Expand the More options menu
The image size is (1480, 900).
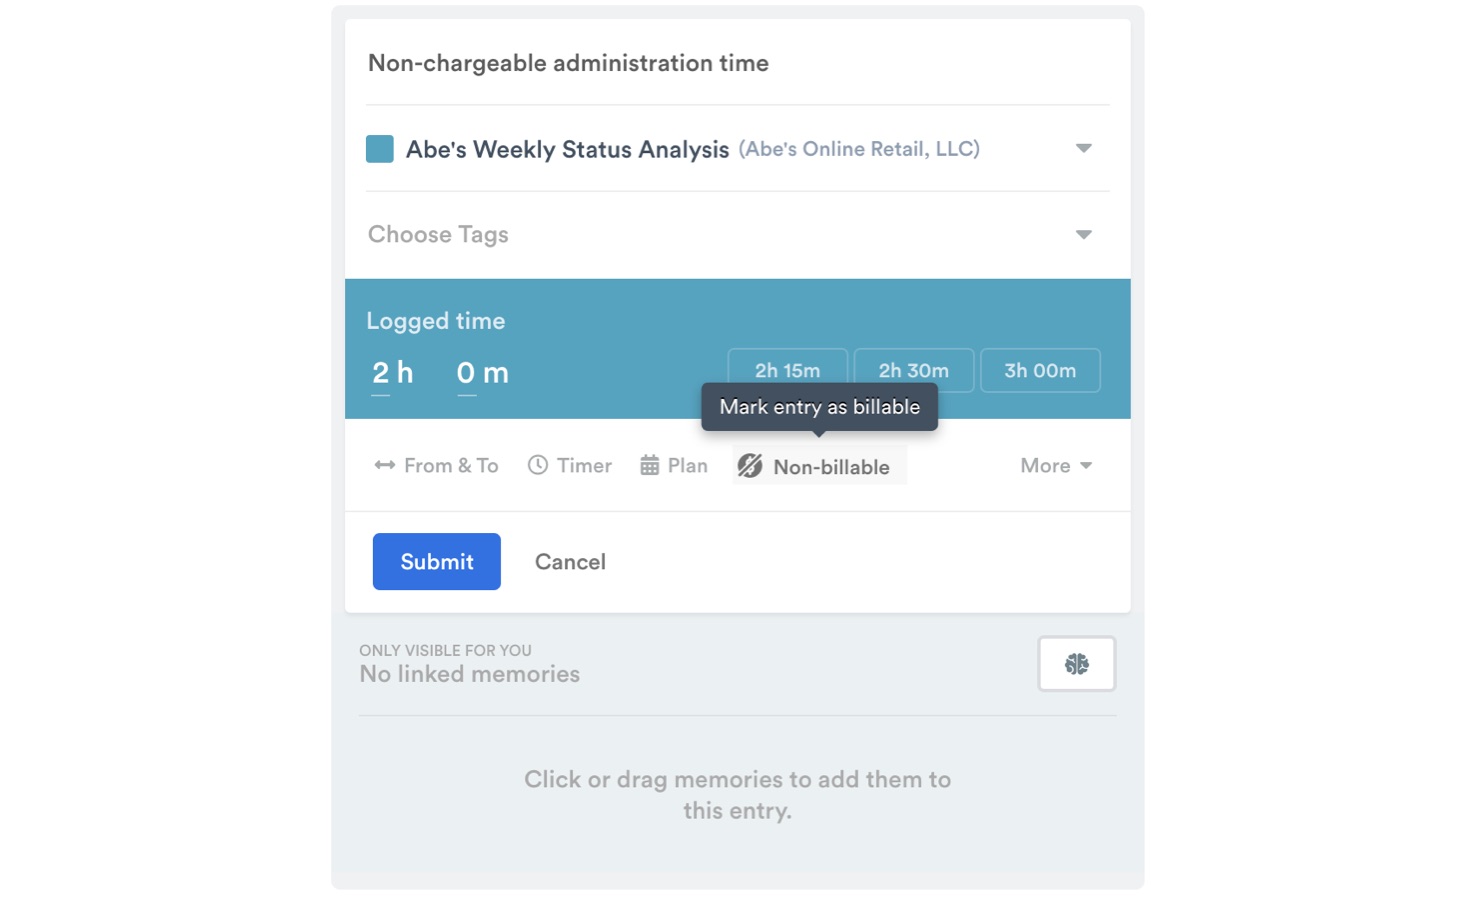1055,466
